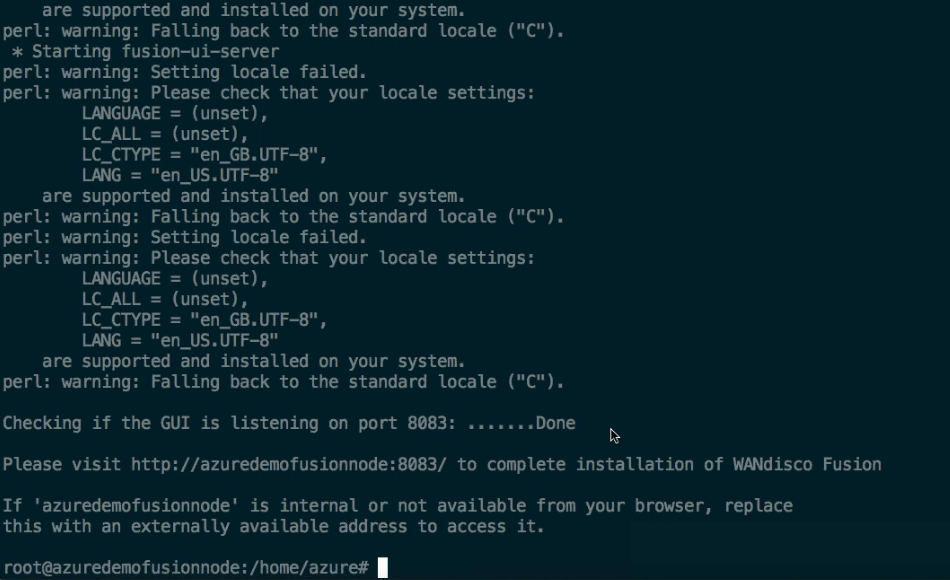Click 'this with an' at line start

click(62, 527)
